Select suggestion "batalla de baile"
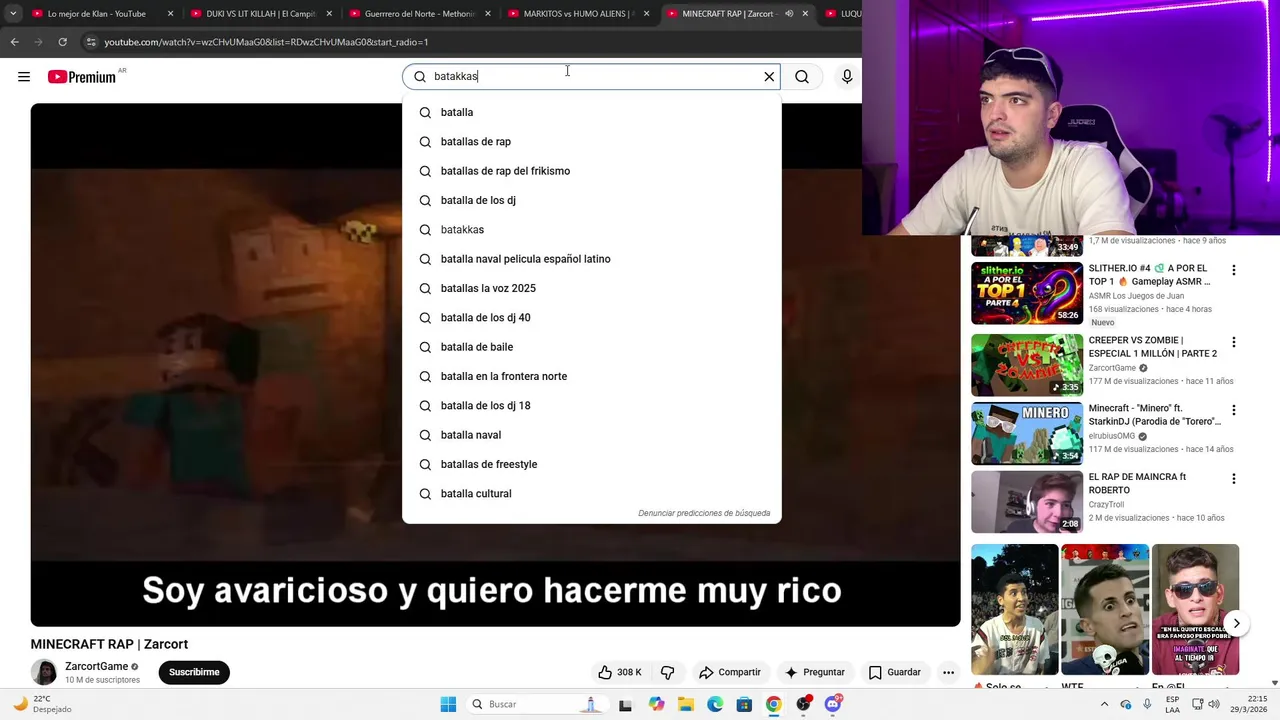The width and height of the screenshot is (1280, 720). [591, 347]
